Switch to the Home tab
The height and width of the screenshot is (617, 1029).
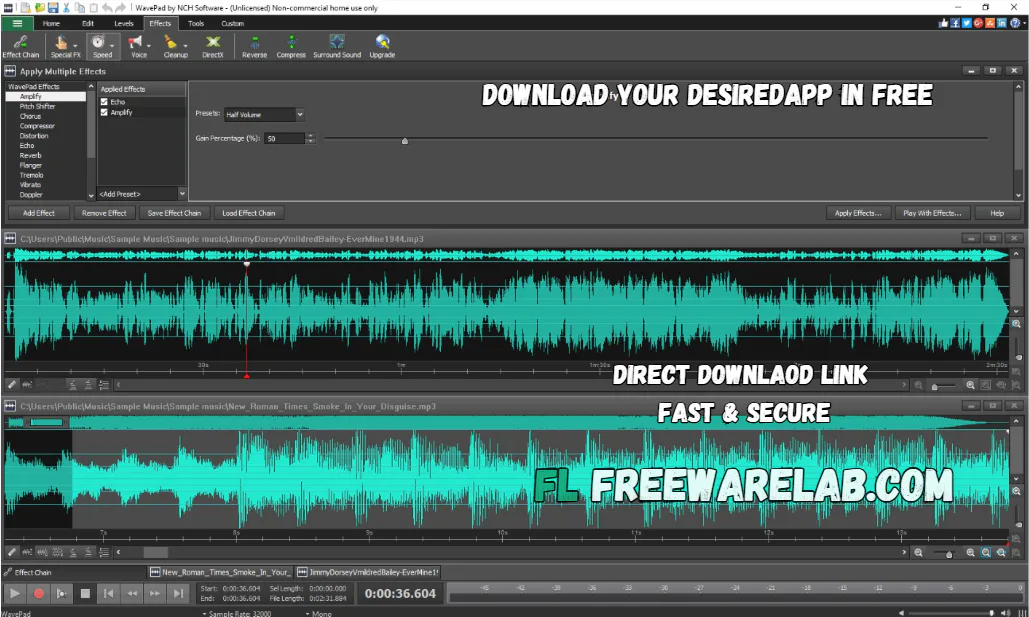[x=51, y=23]
